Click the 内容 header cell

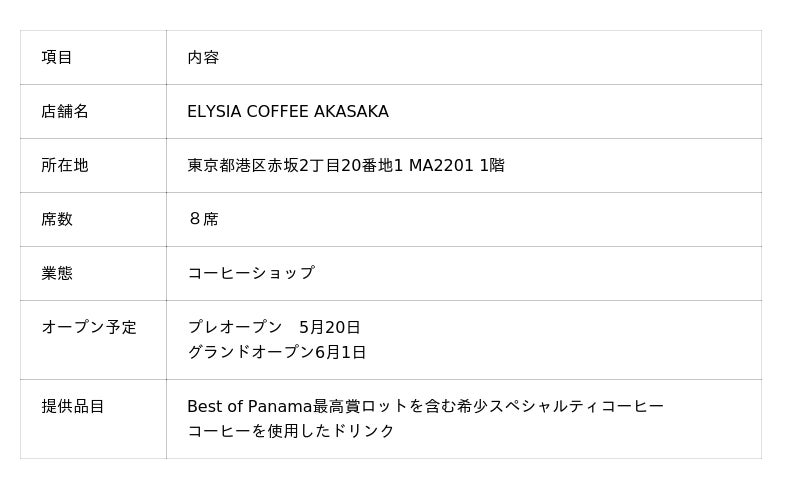pos(203,57)
